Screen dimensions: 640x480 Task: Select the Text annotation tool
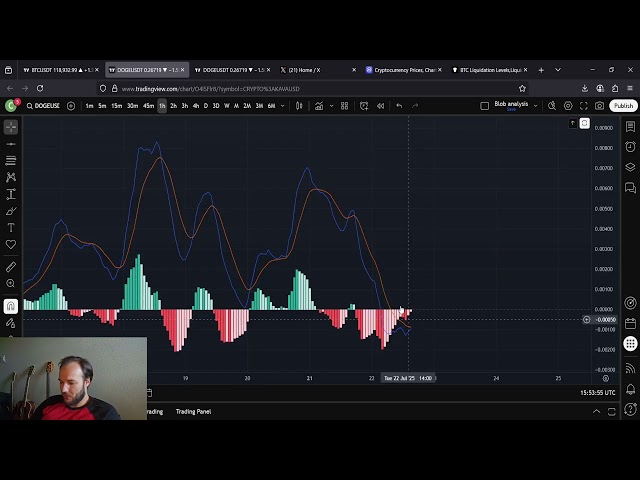point(11,228)
